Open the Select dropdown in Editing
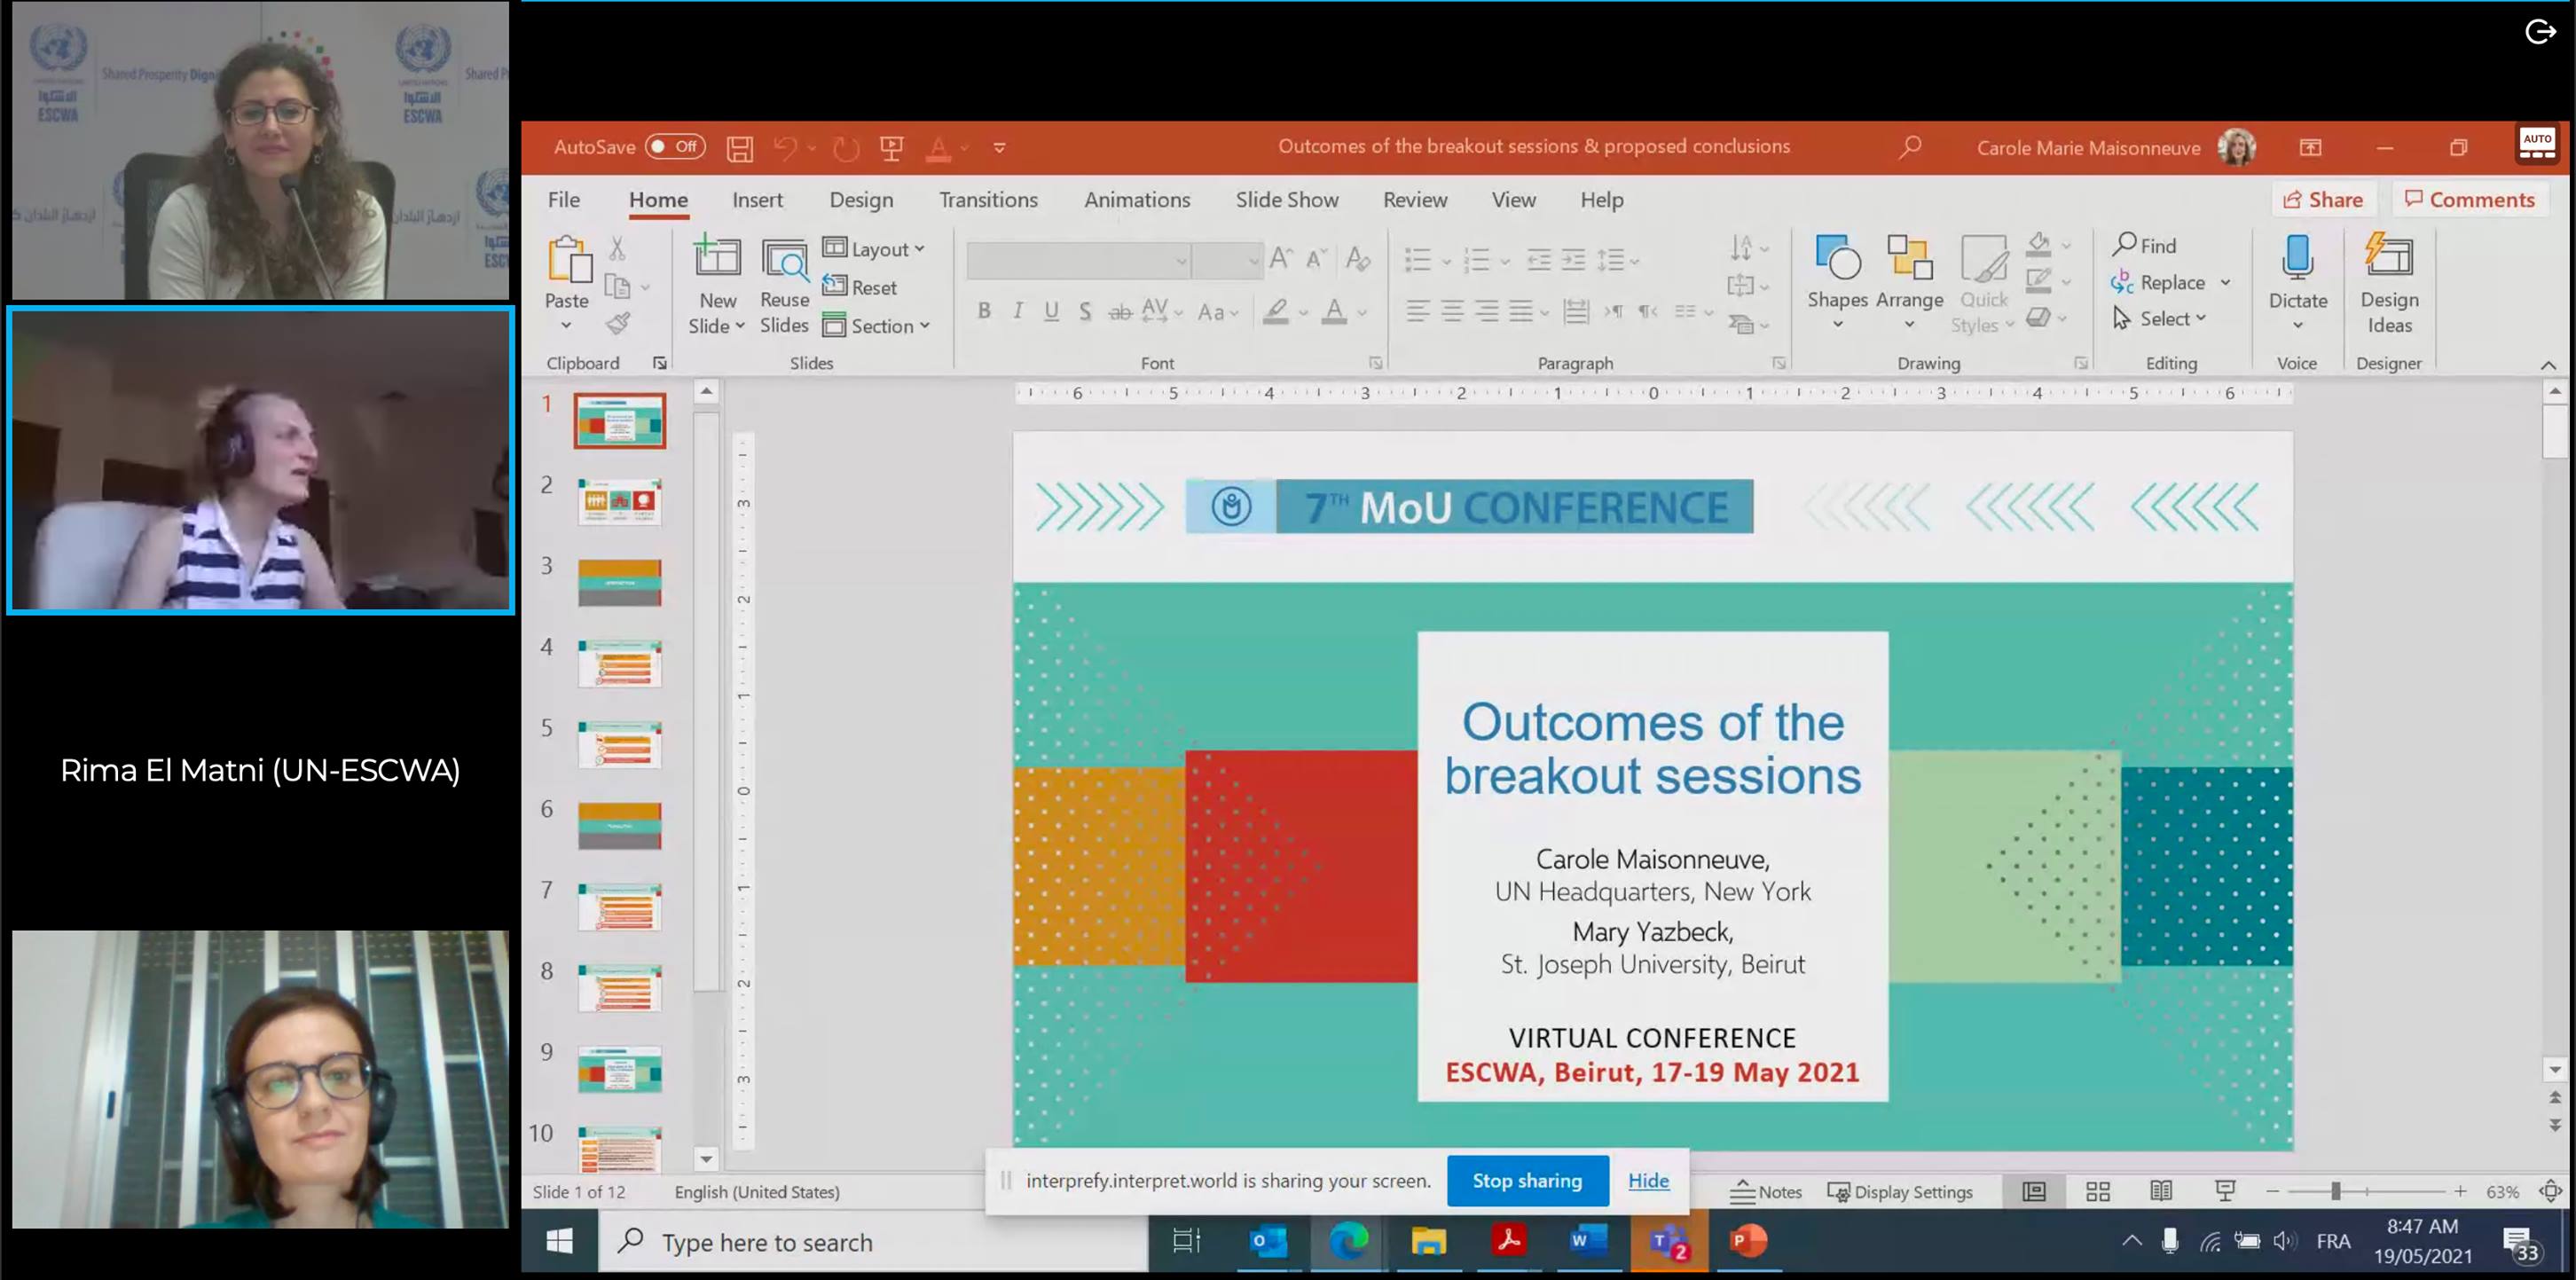This screenshot has width=2576, height=1280. (x=2159, y=319)
